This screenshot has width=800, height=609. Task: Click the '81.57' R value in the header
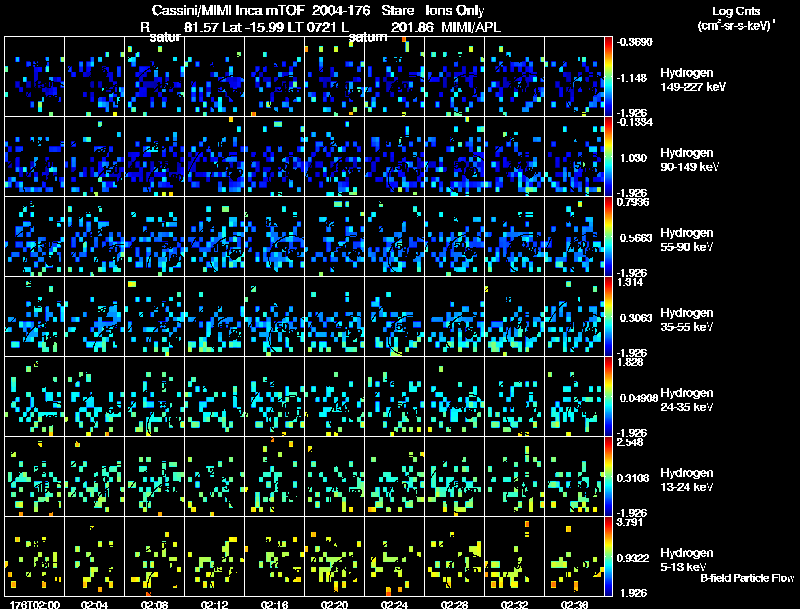(201, 27)
